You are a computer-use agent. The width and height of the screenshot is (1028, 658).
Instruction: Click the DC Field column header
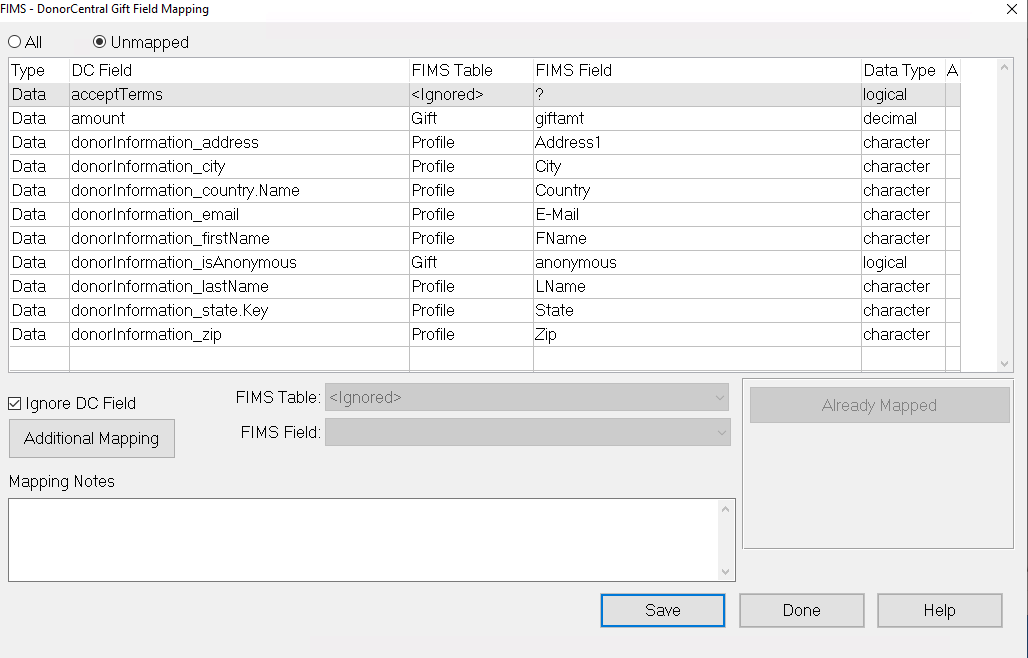[x=239, y=70]
